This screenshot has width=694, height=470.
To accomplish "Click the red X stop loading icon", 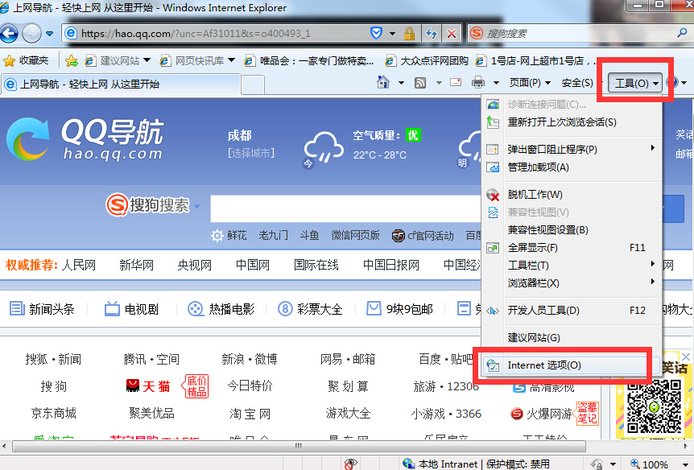I will [x=451, y=34].
